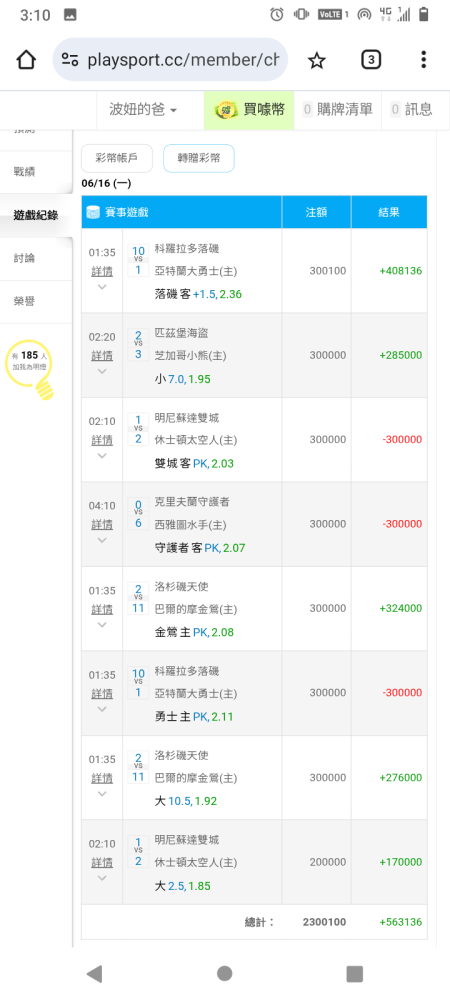Image resolution: width=450 pixels, height=1000 pixels.
Task: Open the tab switcher showing 3 tabs
Action: [371, 60]
